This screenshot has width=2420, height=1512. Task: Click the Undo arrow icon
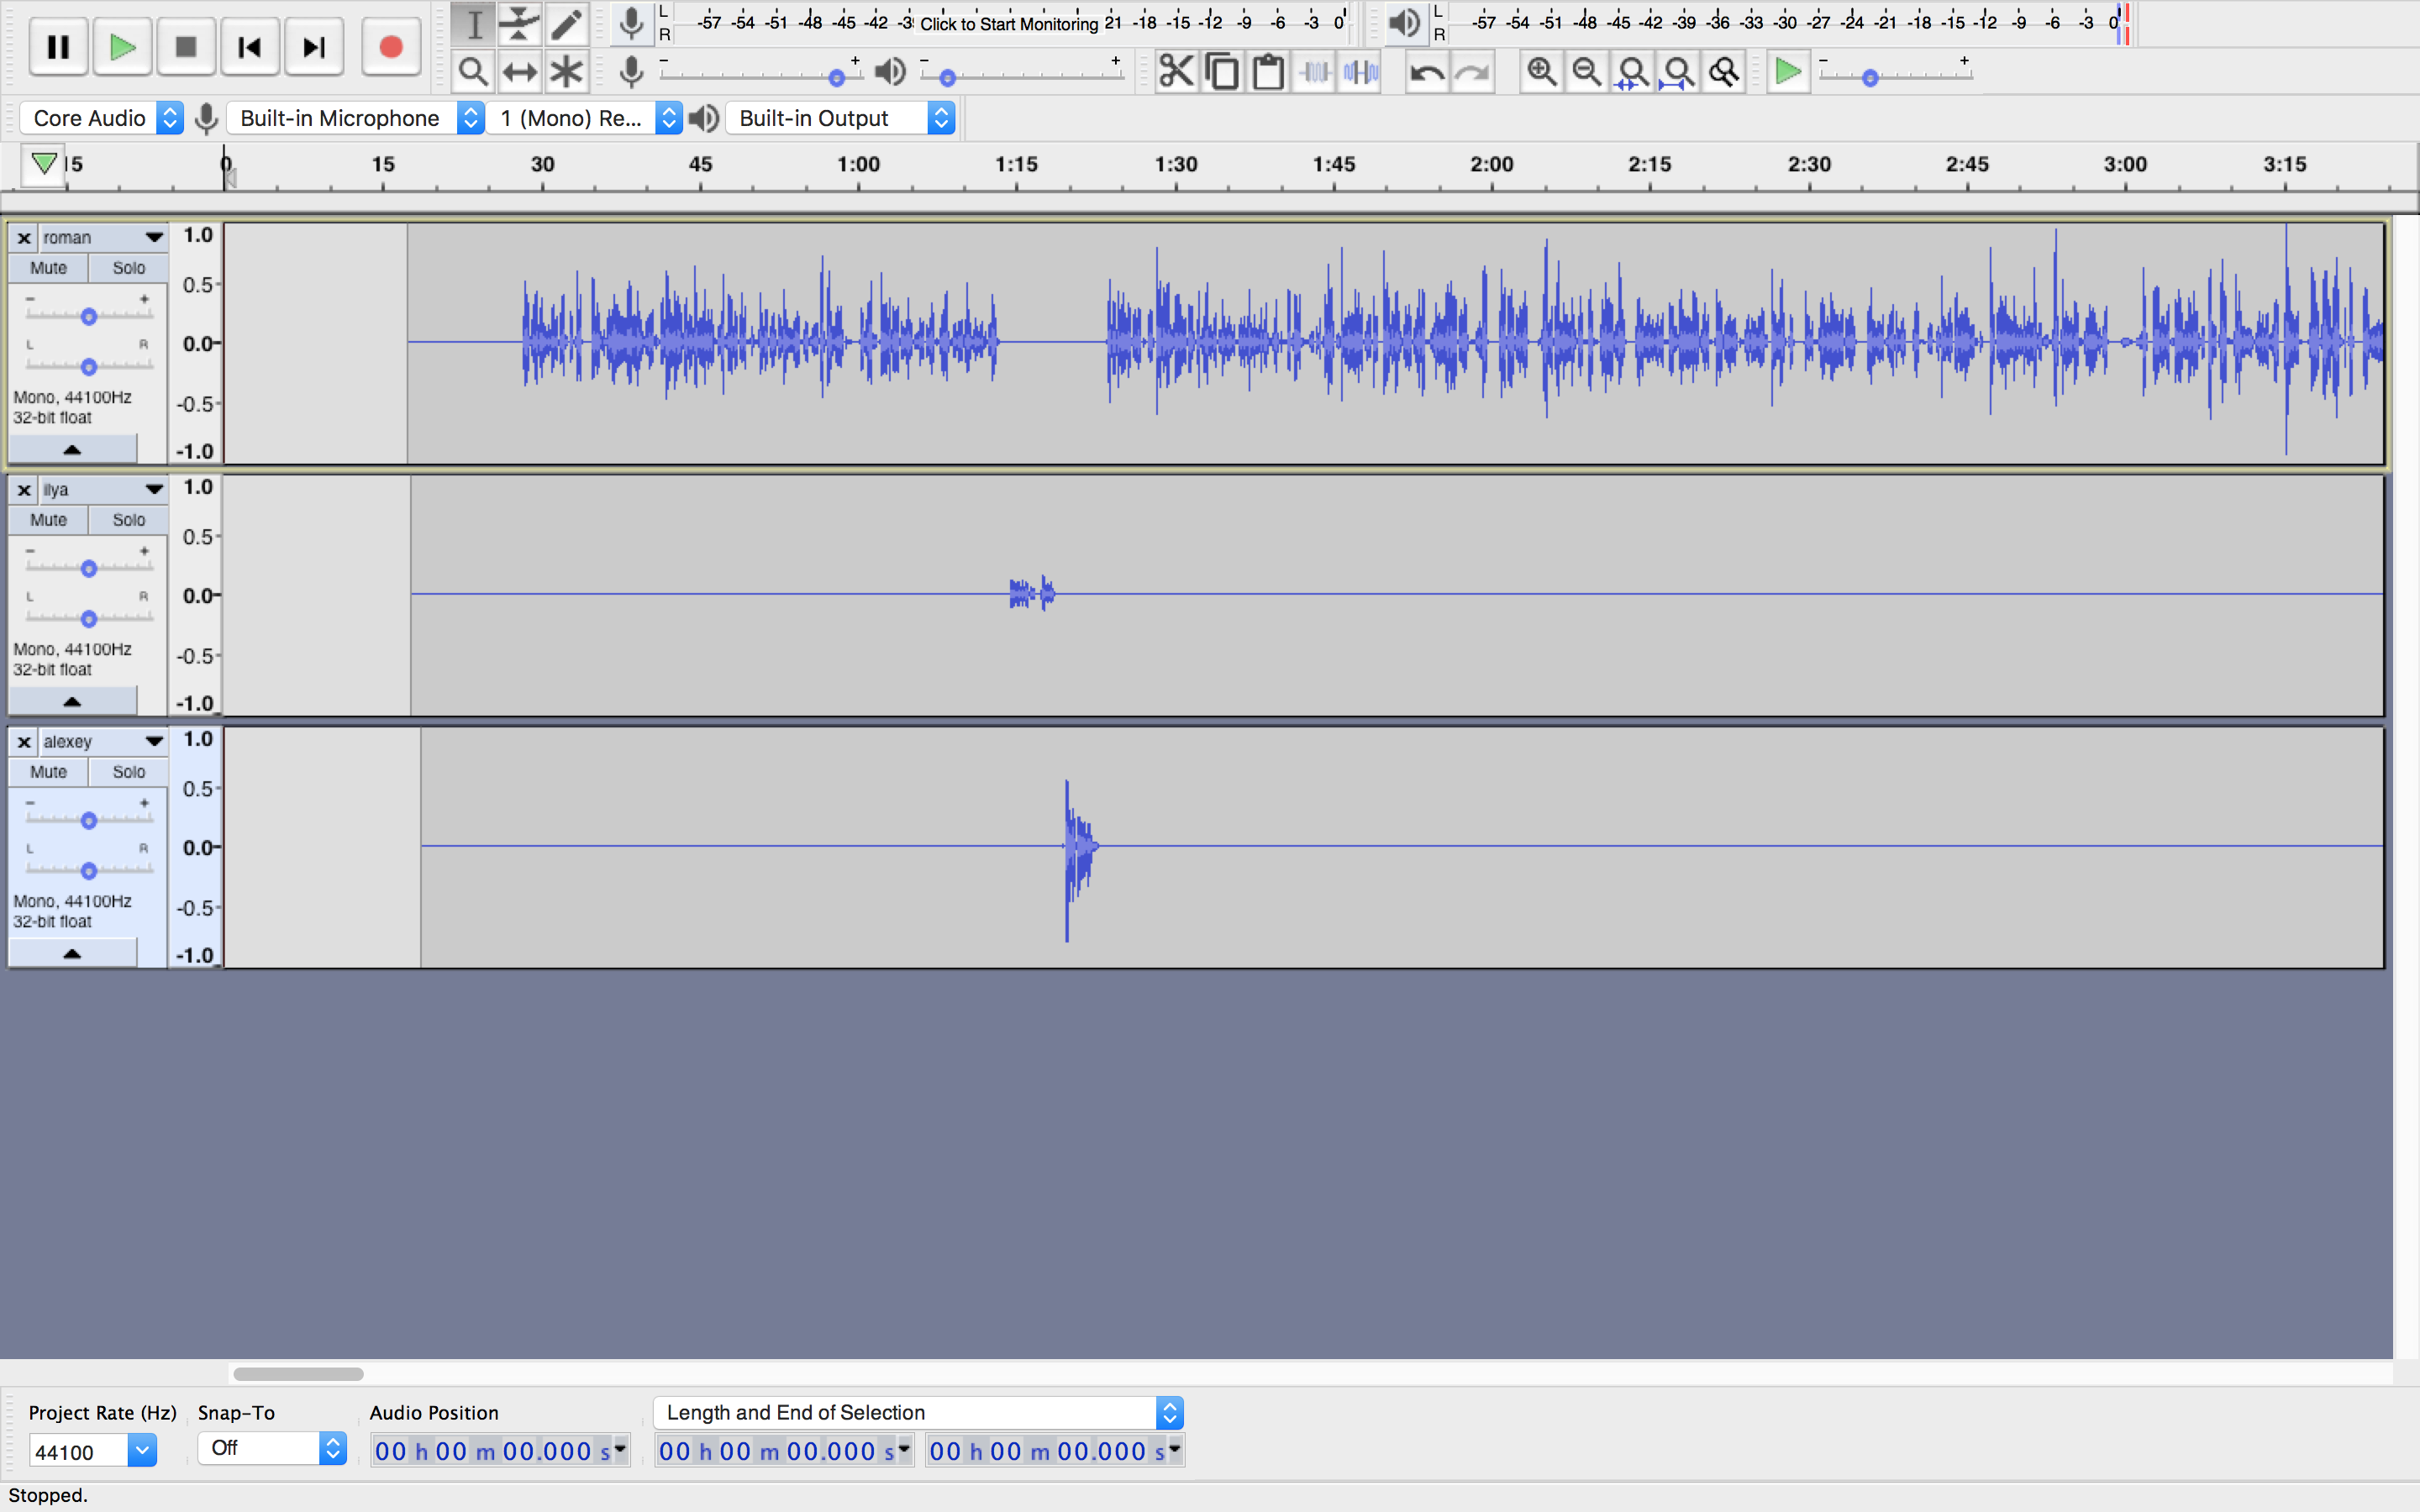coord(1426,72)
